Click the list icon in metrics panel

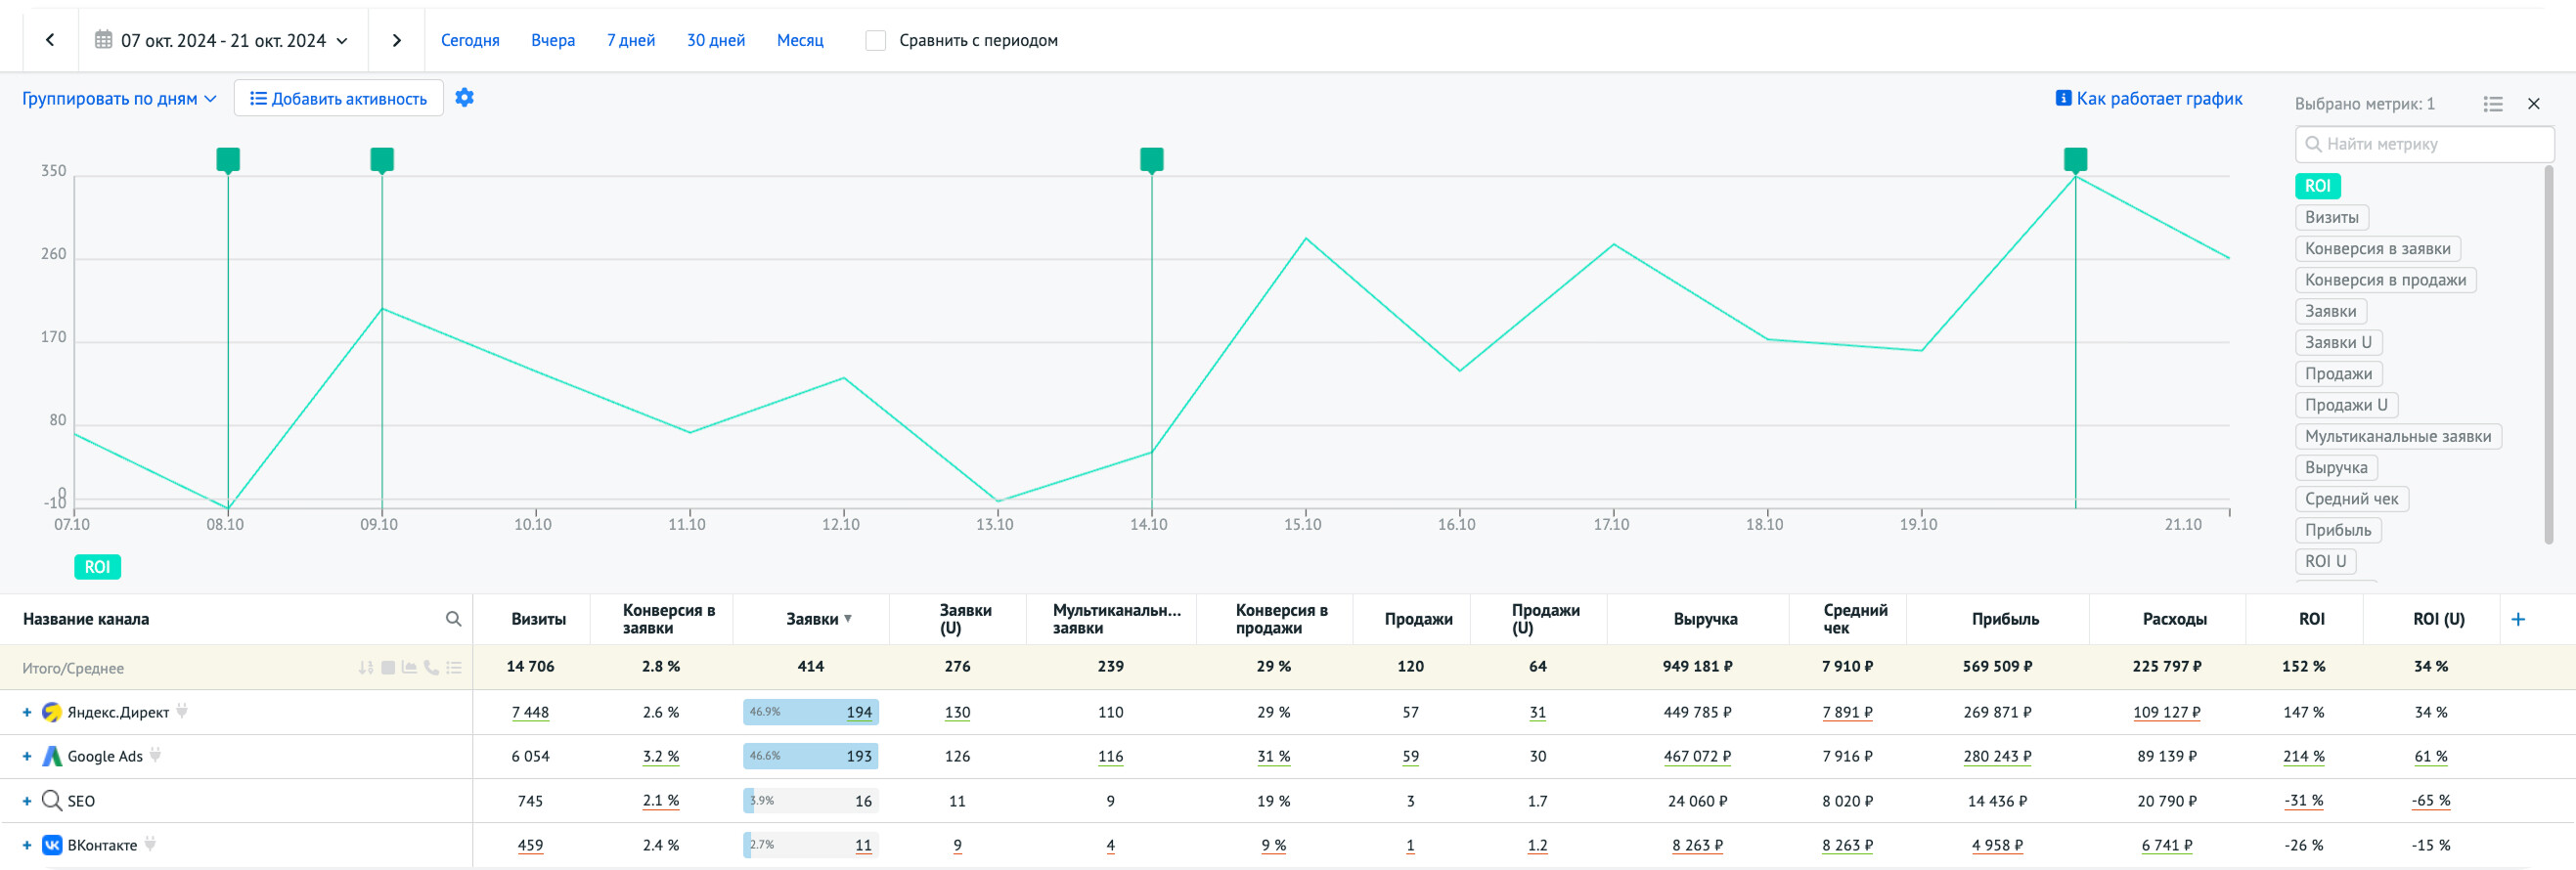2492,104
